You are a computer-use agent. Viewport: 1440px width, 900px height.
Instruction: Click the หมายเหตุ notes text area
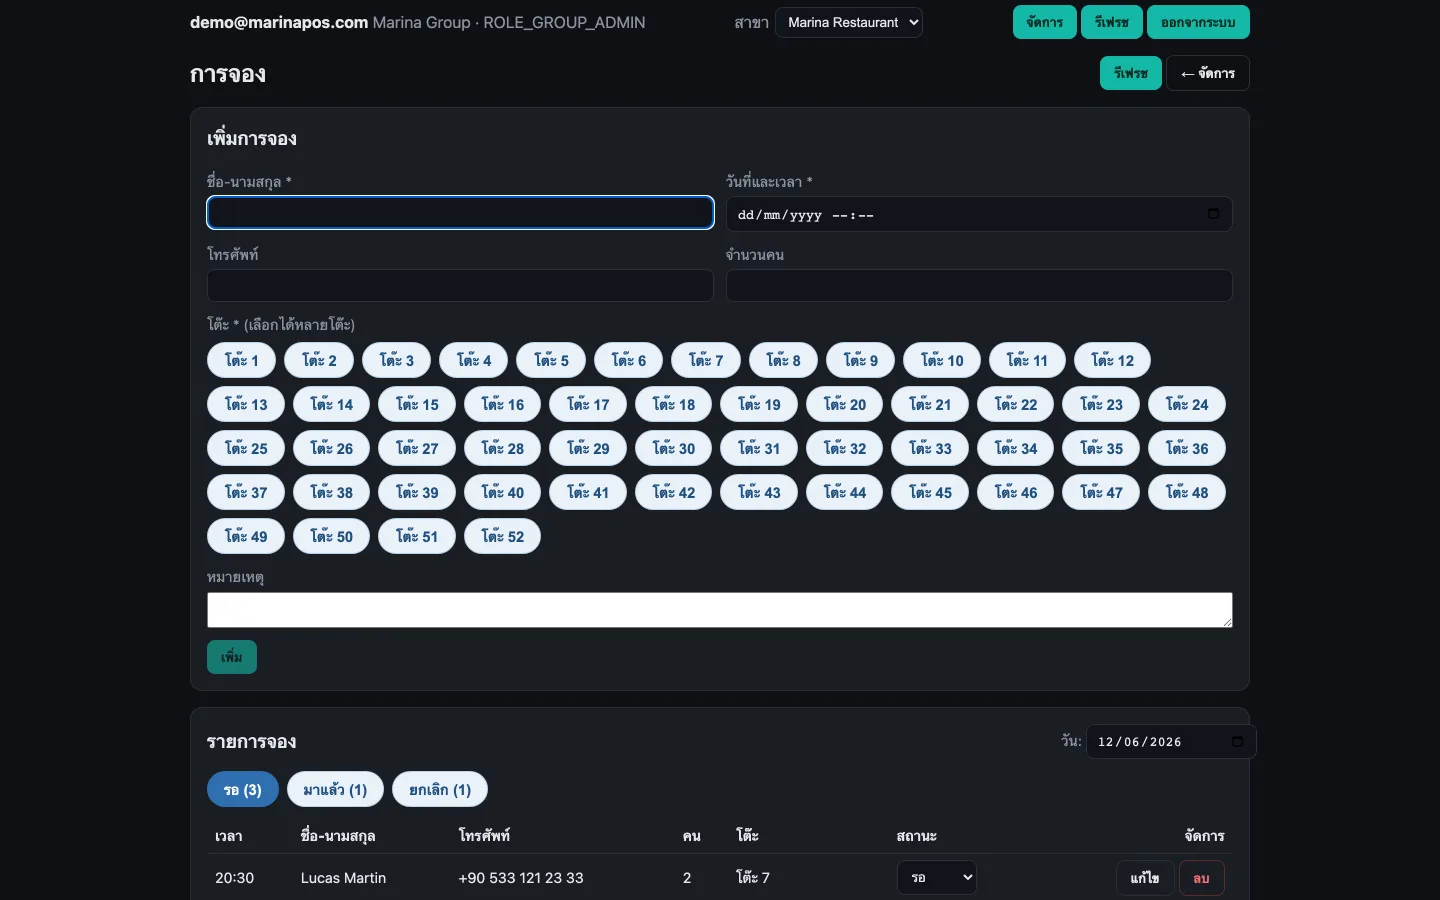point(720,610)
